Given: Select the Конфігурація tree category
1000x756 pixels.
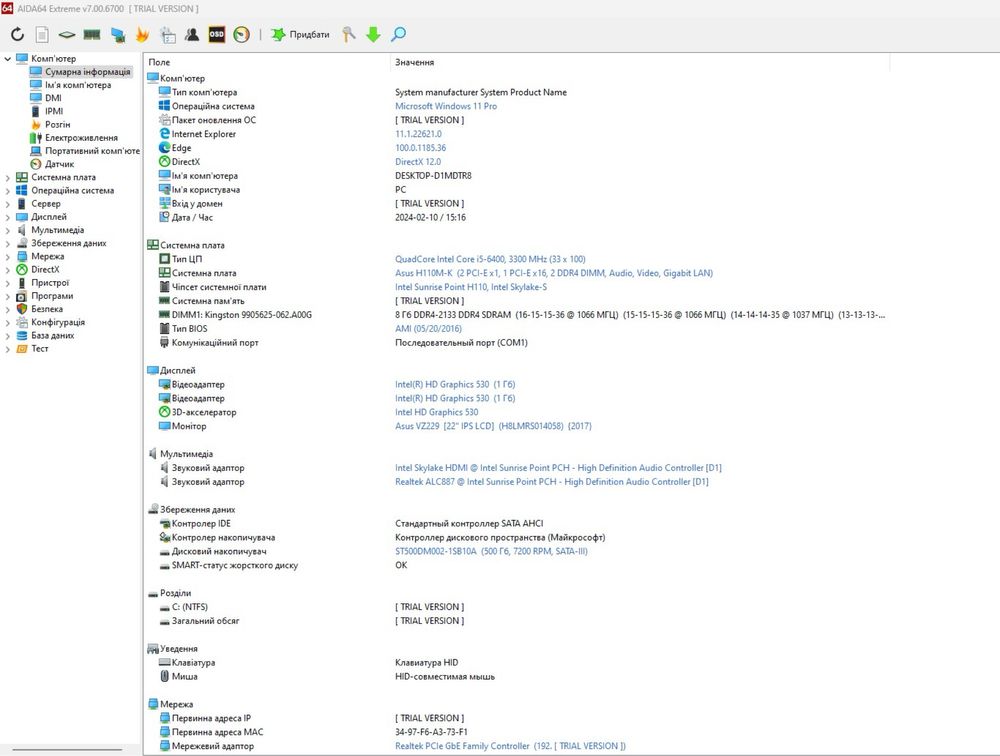Looking at the screenshot, I should tap(57, 322).
